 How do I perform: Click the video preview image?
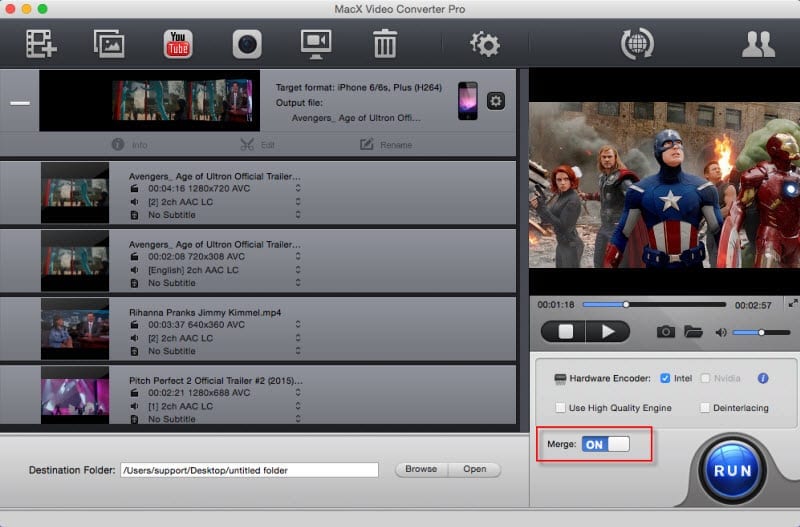tap(664, 185)
